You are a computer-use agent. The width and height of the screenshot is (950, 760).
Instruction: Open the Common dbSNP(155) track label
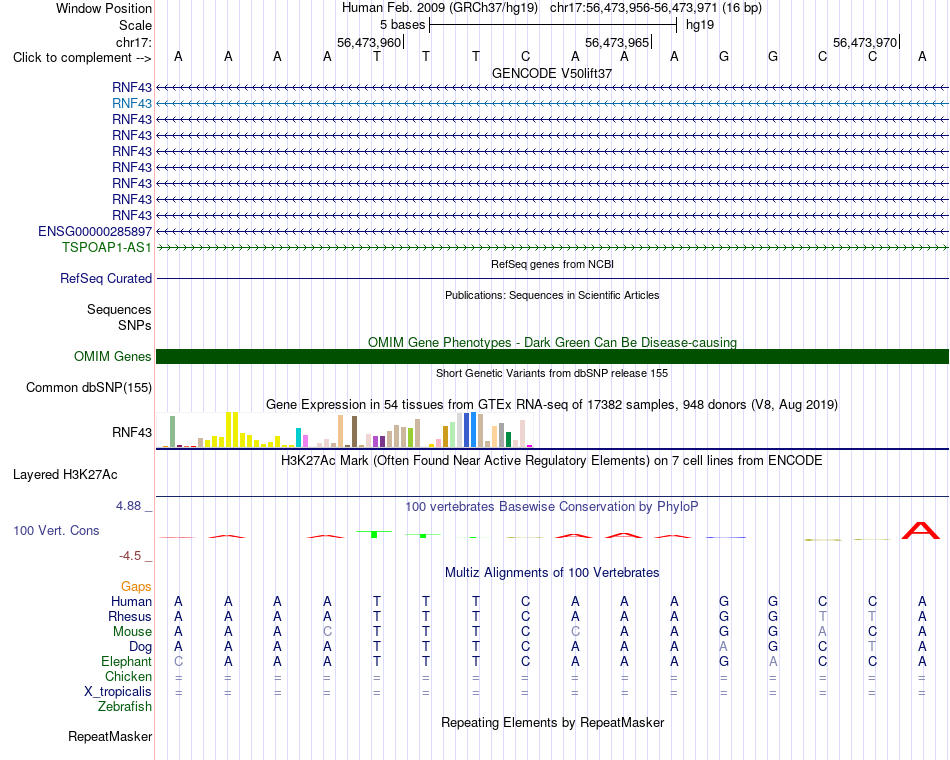pyautogui.click(x=89, y=387)
